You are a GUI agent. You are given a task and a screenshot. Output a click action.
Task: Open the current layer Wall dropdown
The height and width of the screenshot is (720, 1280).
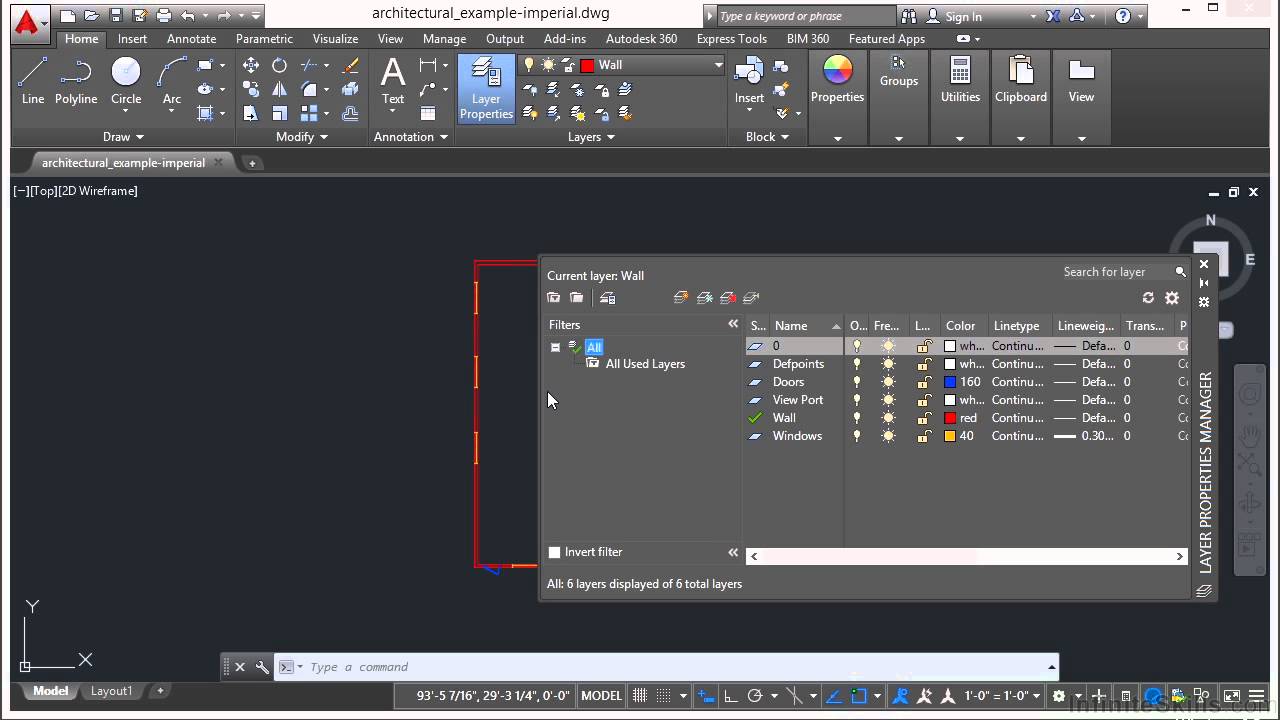pos(718,65)
